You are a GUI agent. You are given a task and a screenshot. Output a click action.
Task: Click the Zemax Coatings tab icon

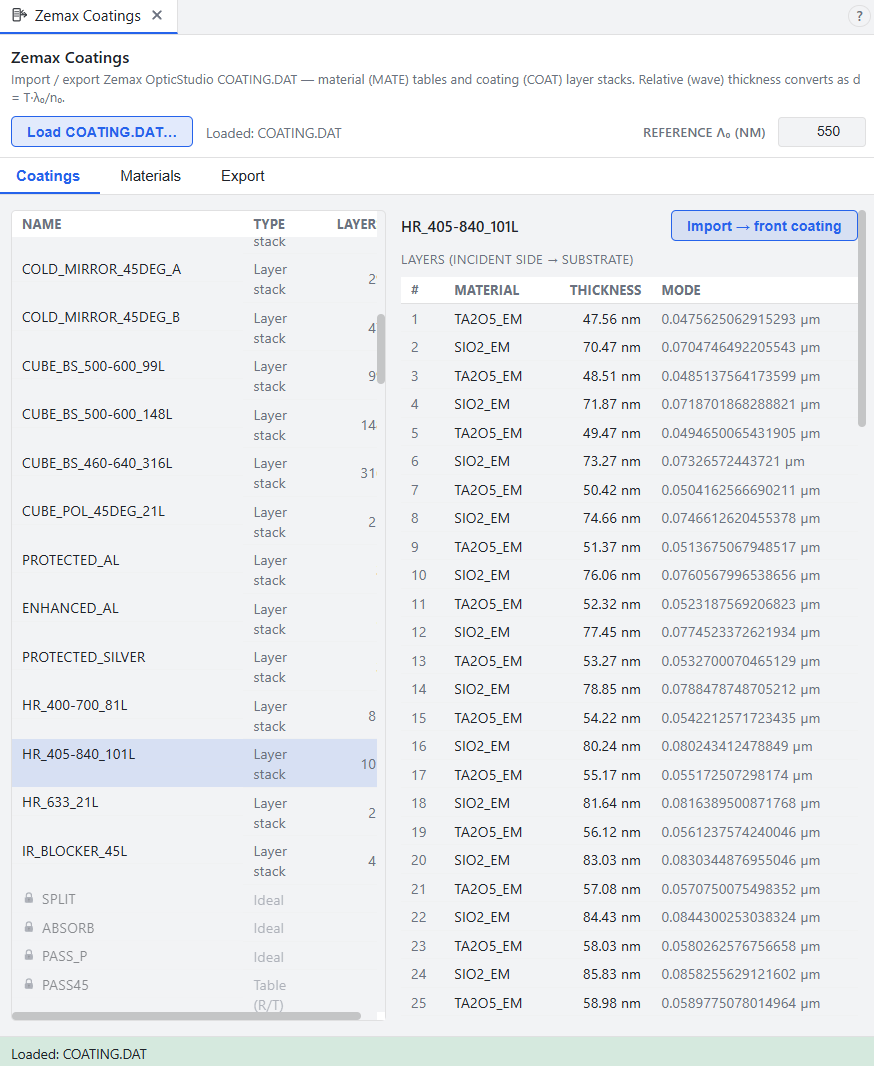click(x=20, y=15)
